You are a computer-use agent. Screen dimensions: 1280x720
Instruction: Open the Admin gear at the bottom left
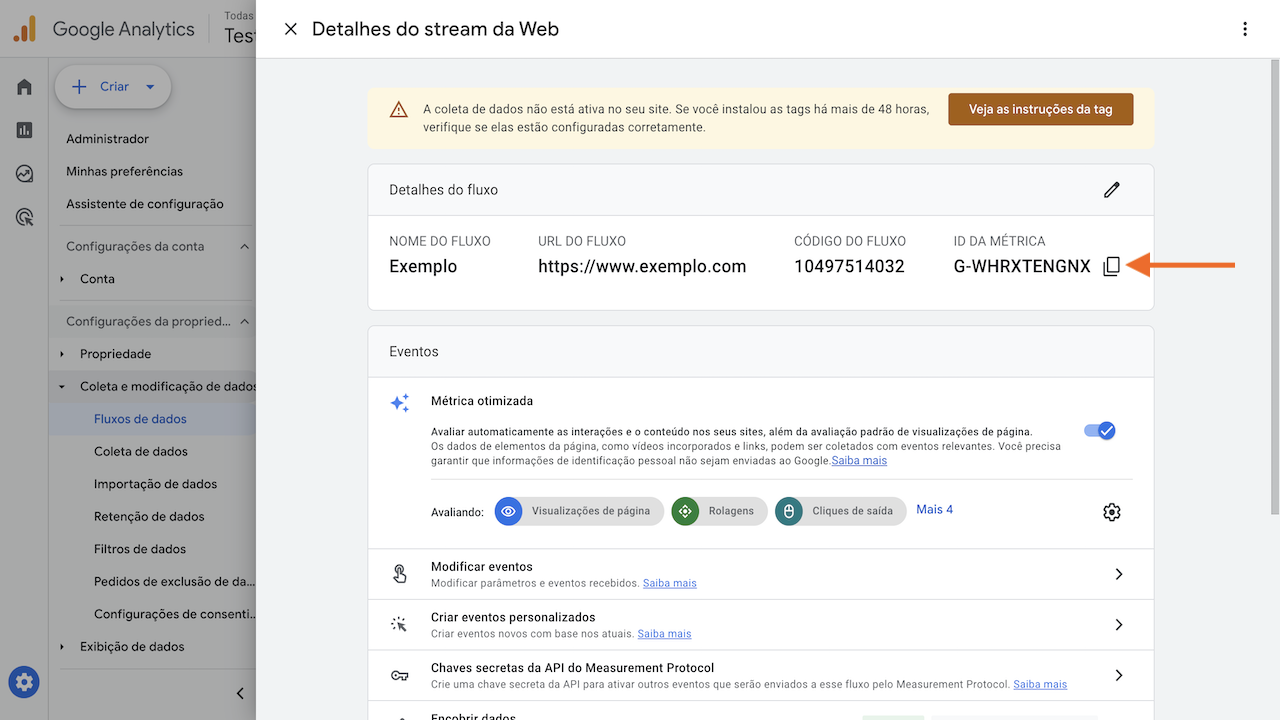(23, 682)
